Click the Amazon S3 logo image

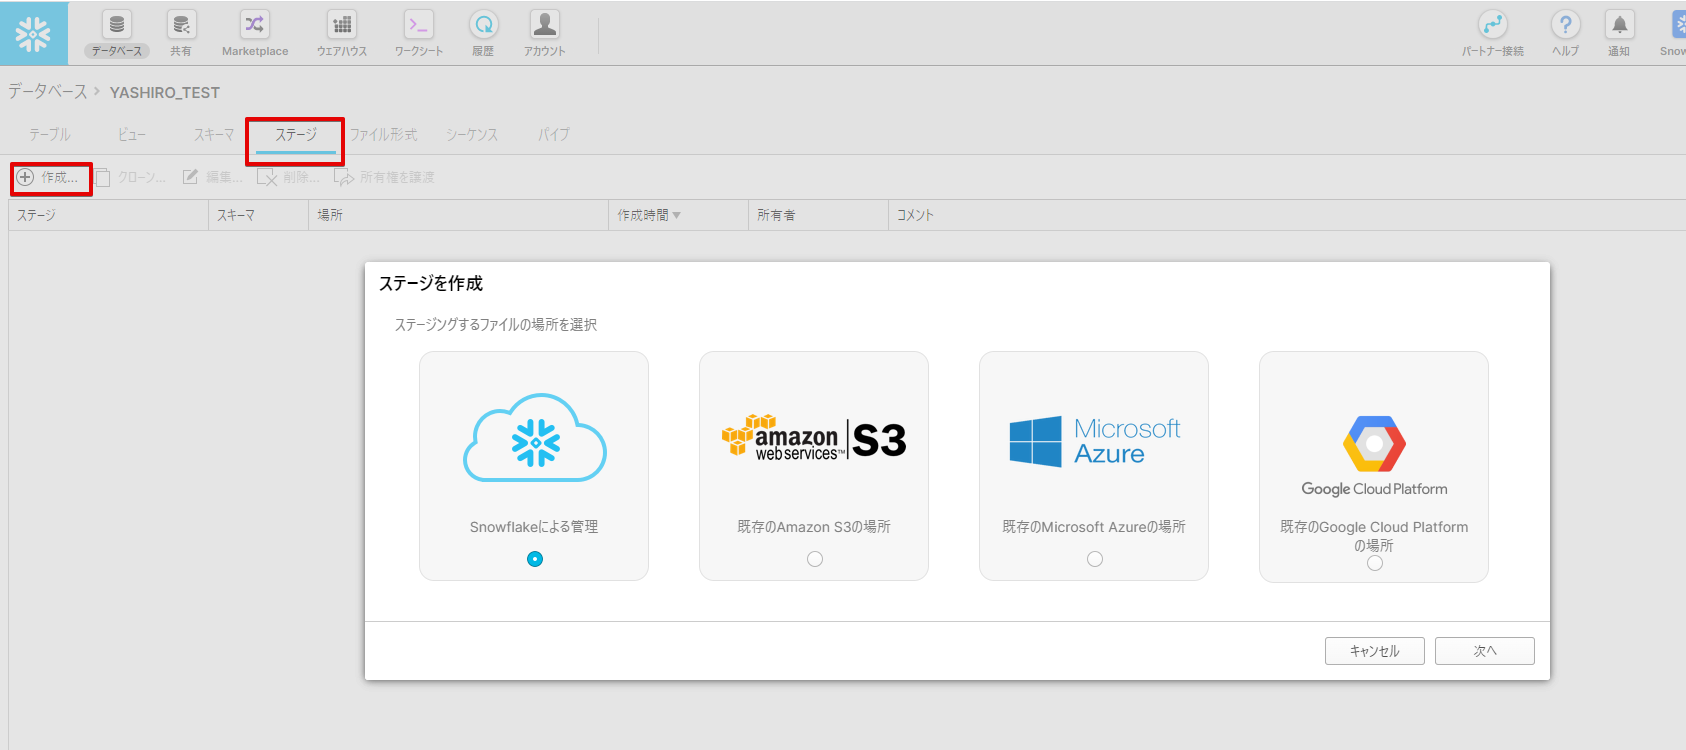click(814, 438)
